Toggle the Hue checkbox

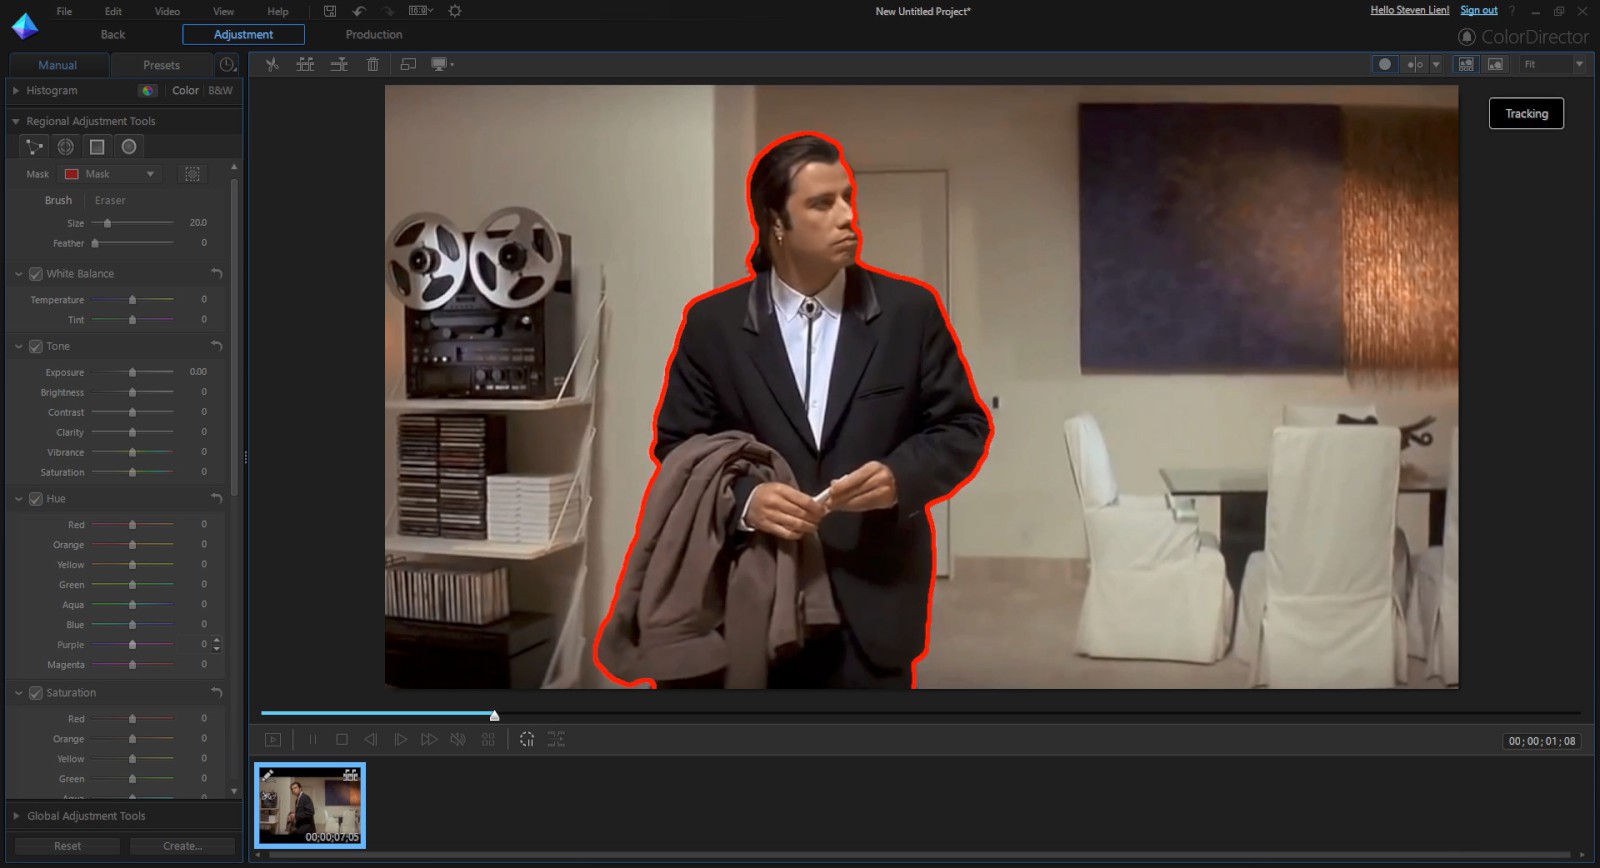tap(36, 499)
